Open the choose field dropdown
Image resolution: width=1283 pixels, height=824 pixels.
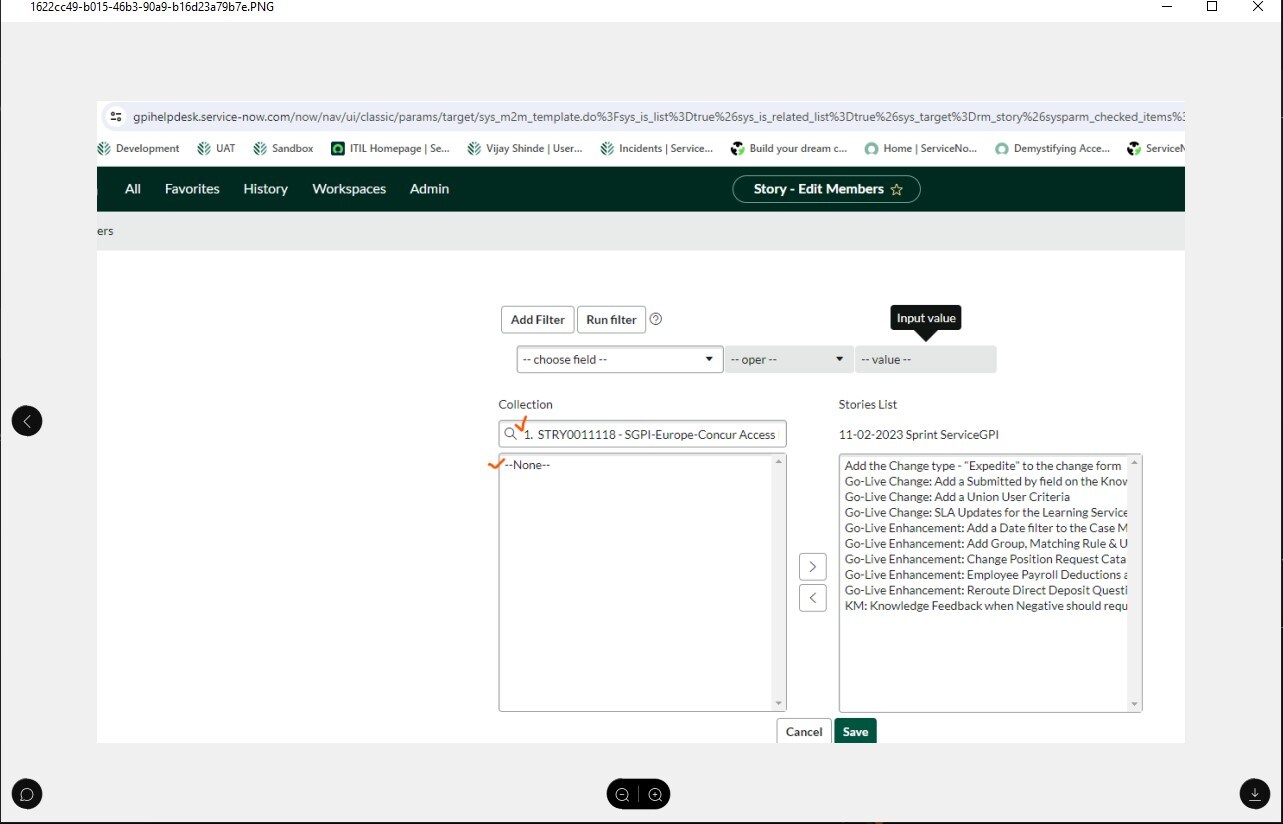[619, 359]
